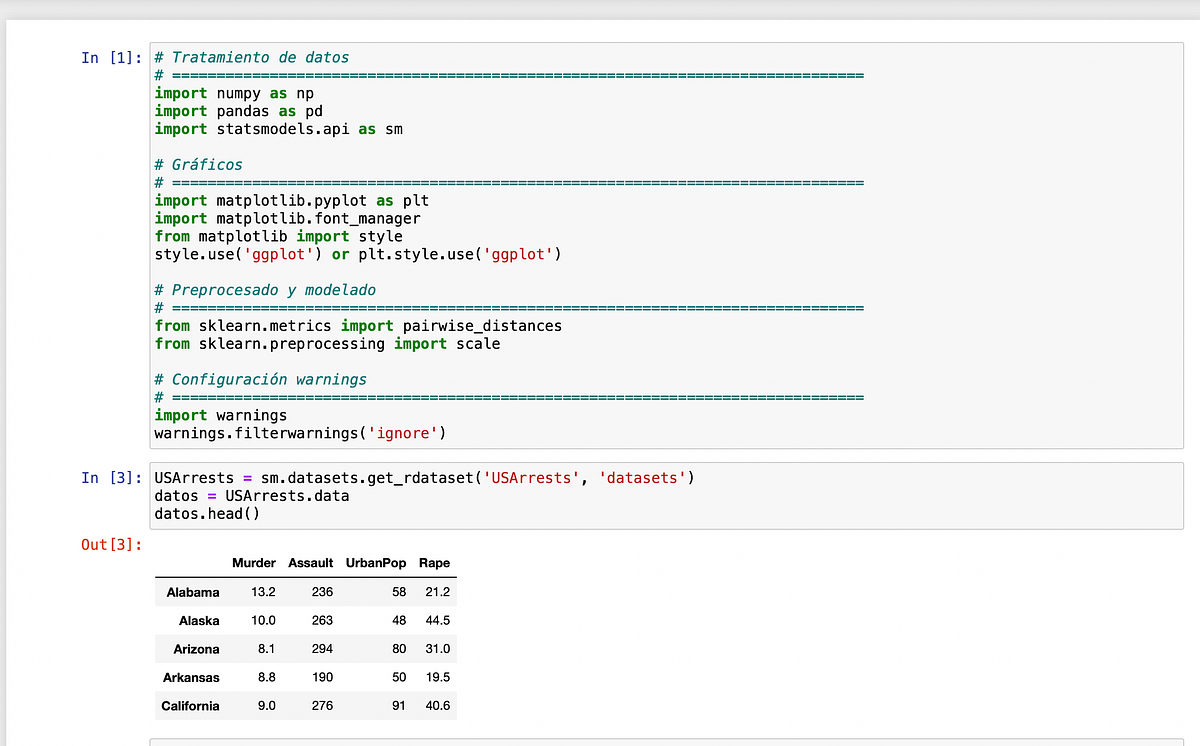Click Alaska's UrbanPop value 48
The width and height of the screenshot is (1200, 746).
[399, 621]
